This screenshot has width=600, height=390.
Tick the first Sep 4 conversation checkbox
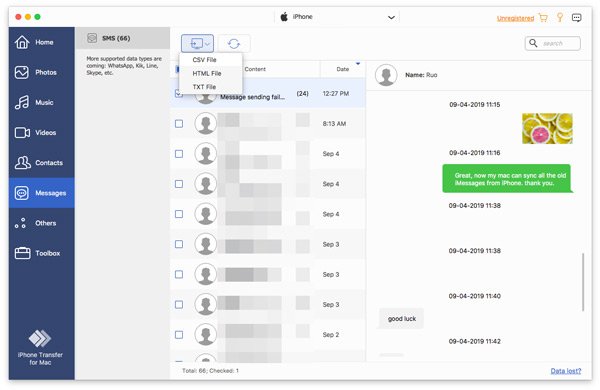coord(179,154)
